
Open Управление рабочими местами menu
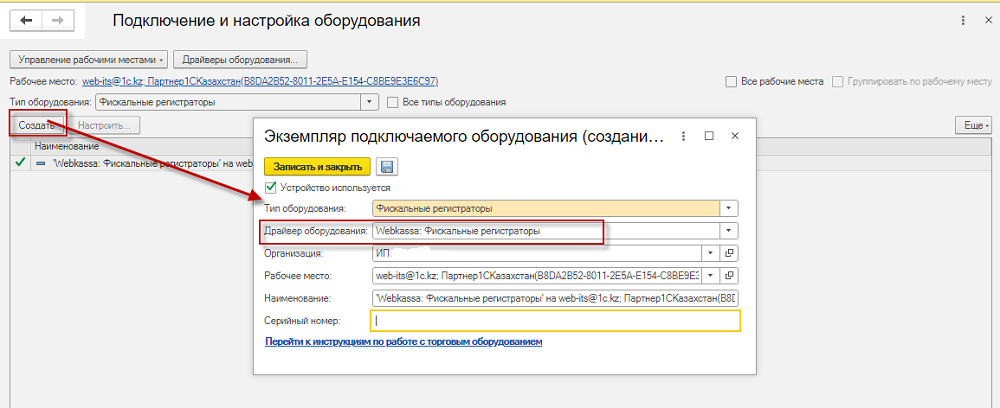89,59
